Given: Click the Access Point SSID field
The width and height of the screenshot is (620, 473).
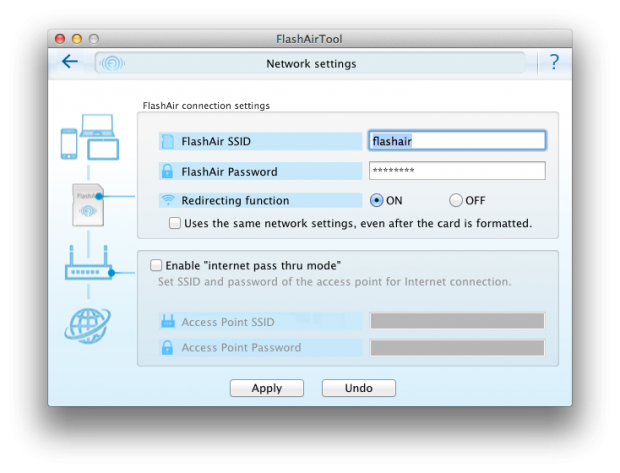Looking at the screenshot, I should [457, 321].
